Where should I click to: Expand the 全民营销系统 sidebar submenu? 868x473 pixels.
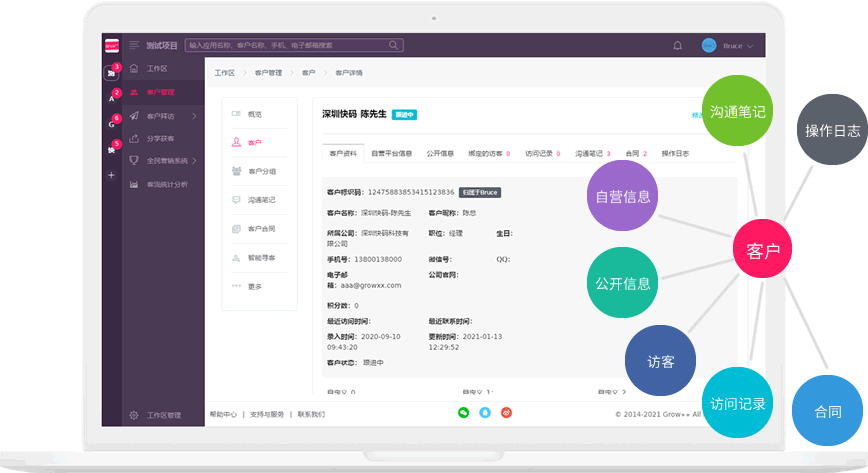pos(194,160)
